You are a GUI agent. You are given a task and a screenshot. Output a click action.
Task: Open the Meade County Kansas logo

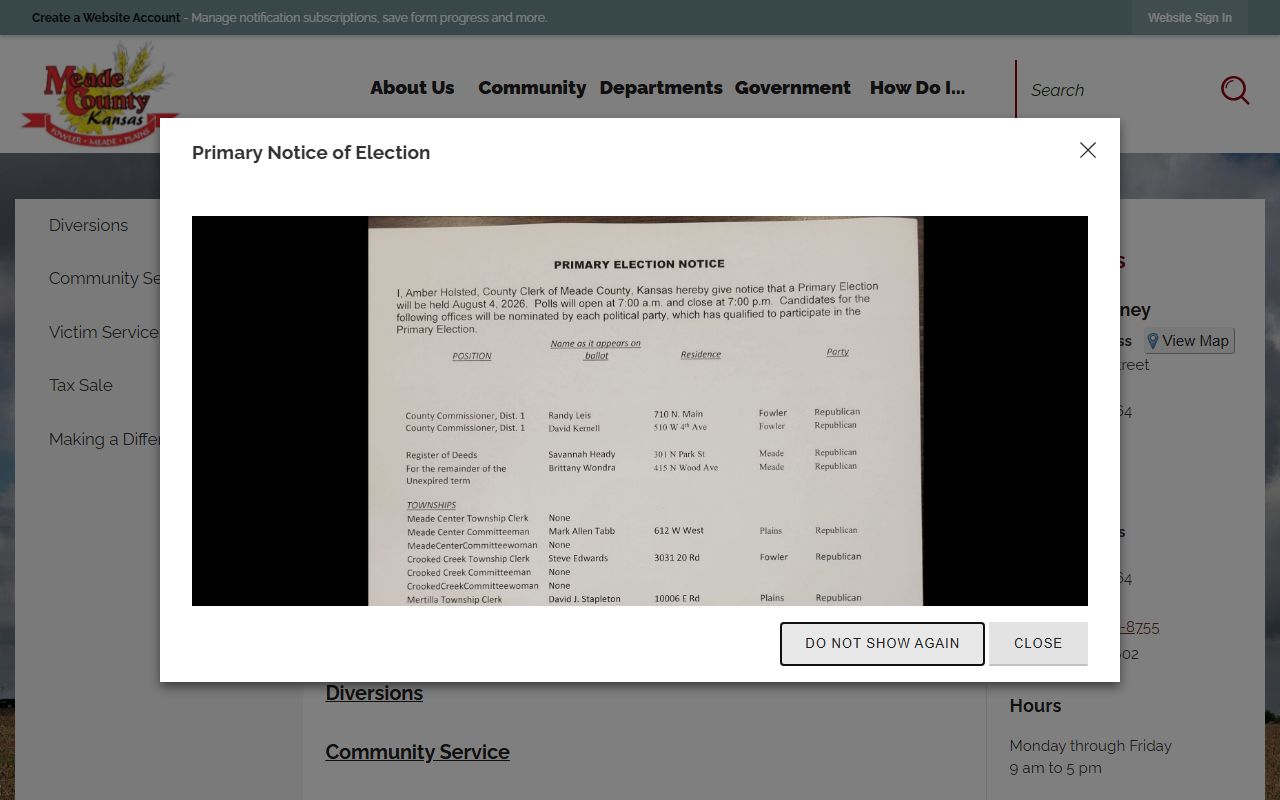pyautogui.click(x=99, y=95)
